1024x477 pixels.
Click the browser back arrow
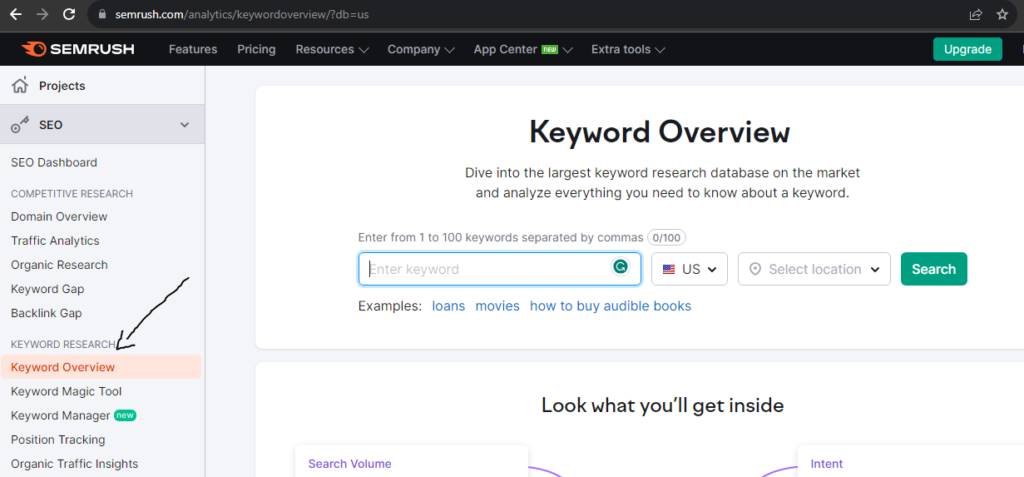point(15,14)
